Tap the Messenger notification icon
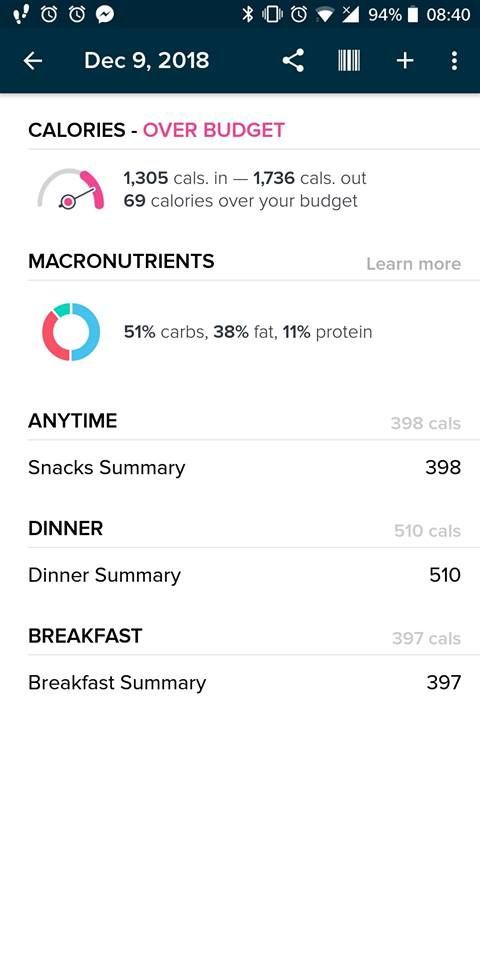This screenshot has height=960, width=480. click(x=105, y=15)
